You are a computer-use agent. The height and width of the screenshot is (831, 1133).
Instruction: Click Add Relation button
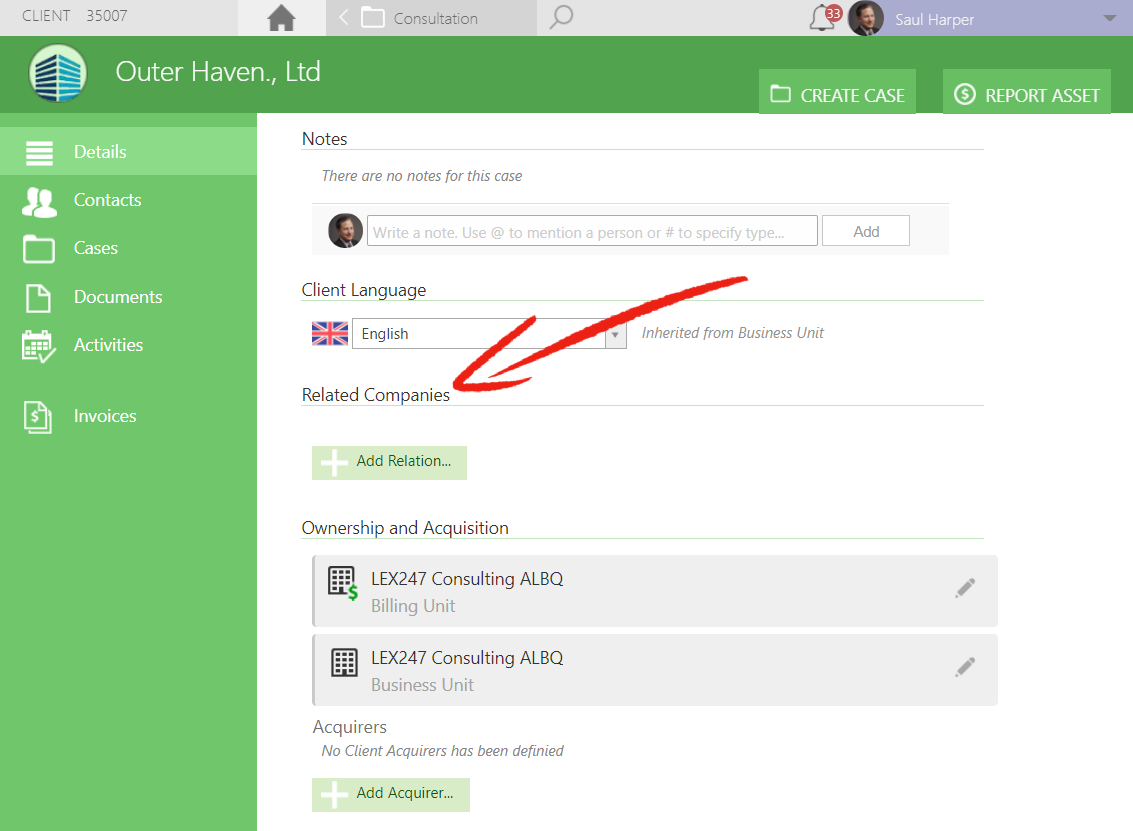[x=389, y=462]
